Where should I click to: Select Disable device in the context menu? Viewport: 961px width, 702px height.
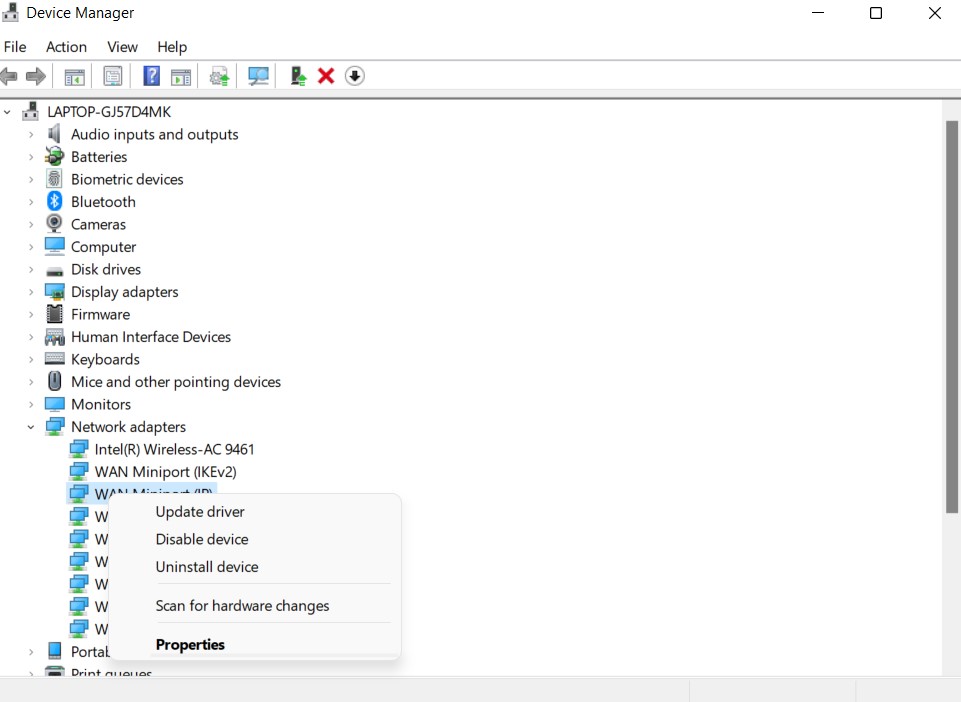pyautogui.click(x=202, y=539)
